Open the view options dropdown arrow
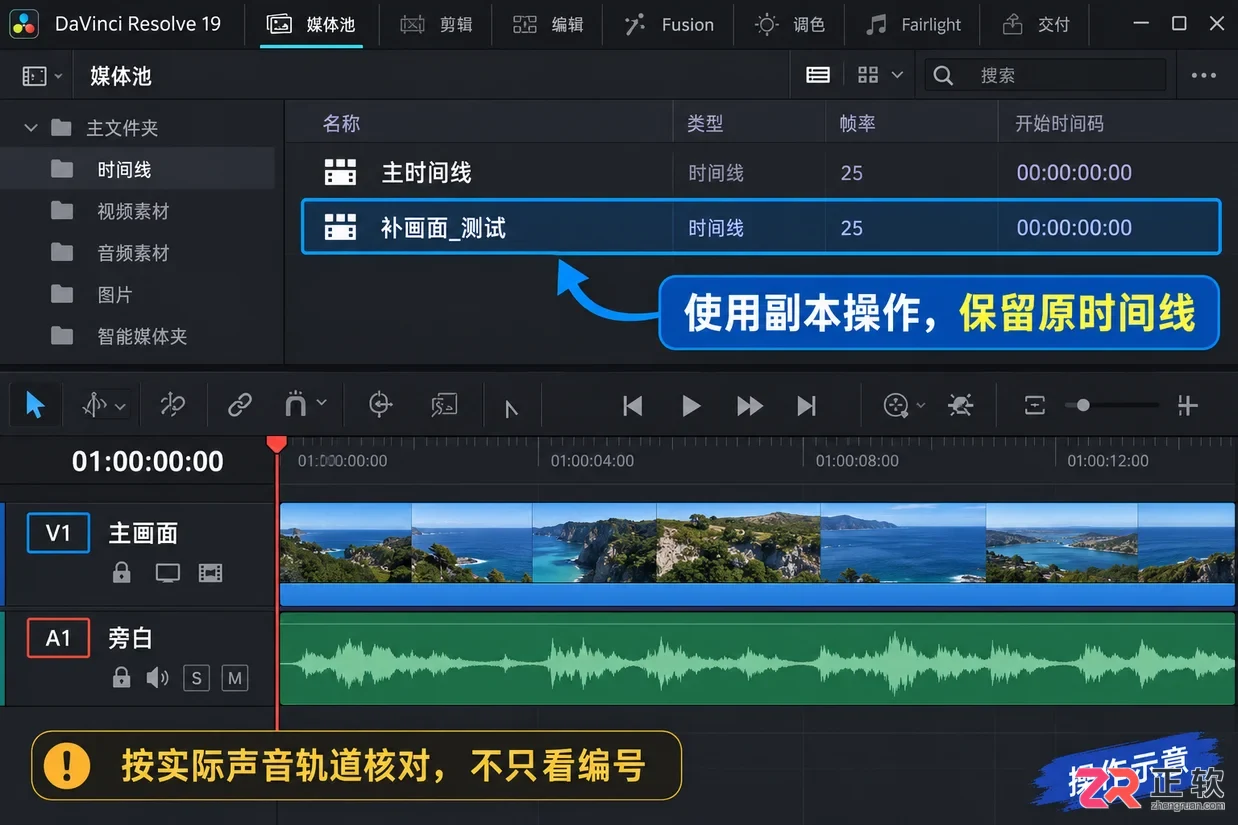Screen dimensions: 1238x825 coord(897,75)
